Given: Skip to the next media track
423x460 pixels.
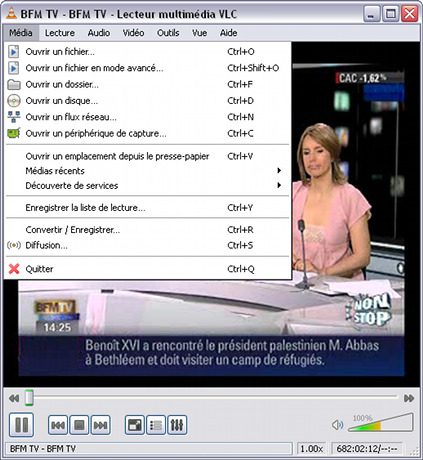Looking at the screenshot, I should click(x=100, y=425).
